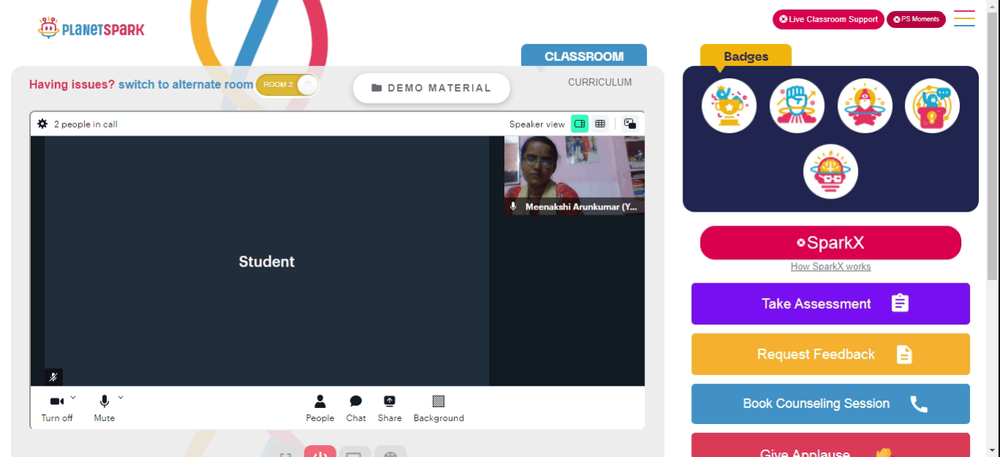Open the How SparkX works link
This screenshot has height=457, width=1000.
tap(830, 266)
